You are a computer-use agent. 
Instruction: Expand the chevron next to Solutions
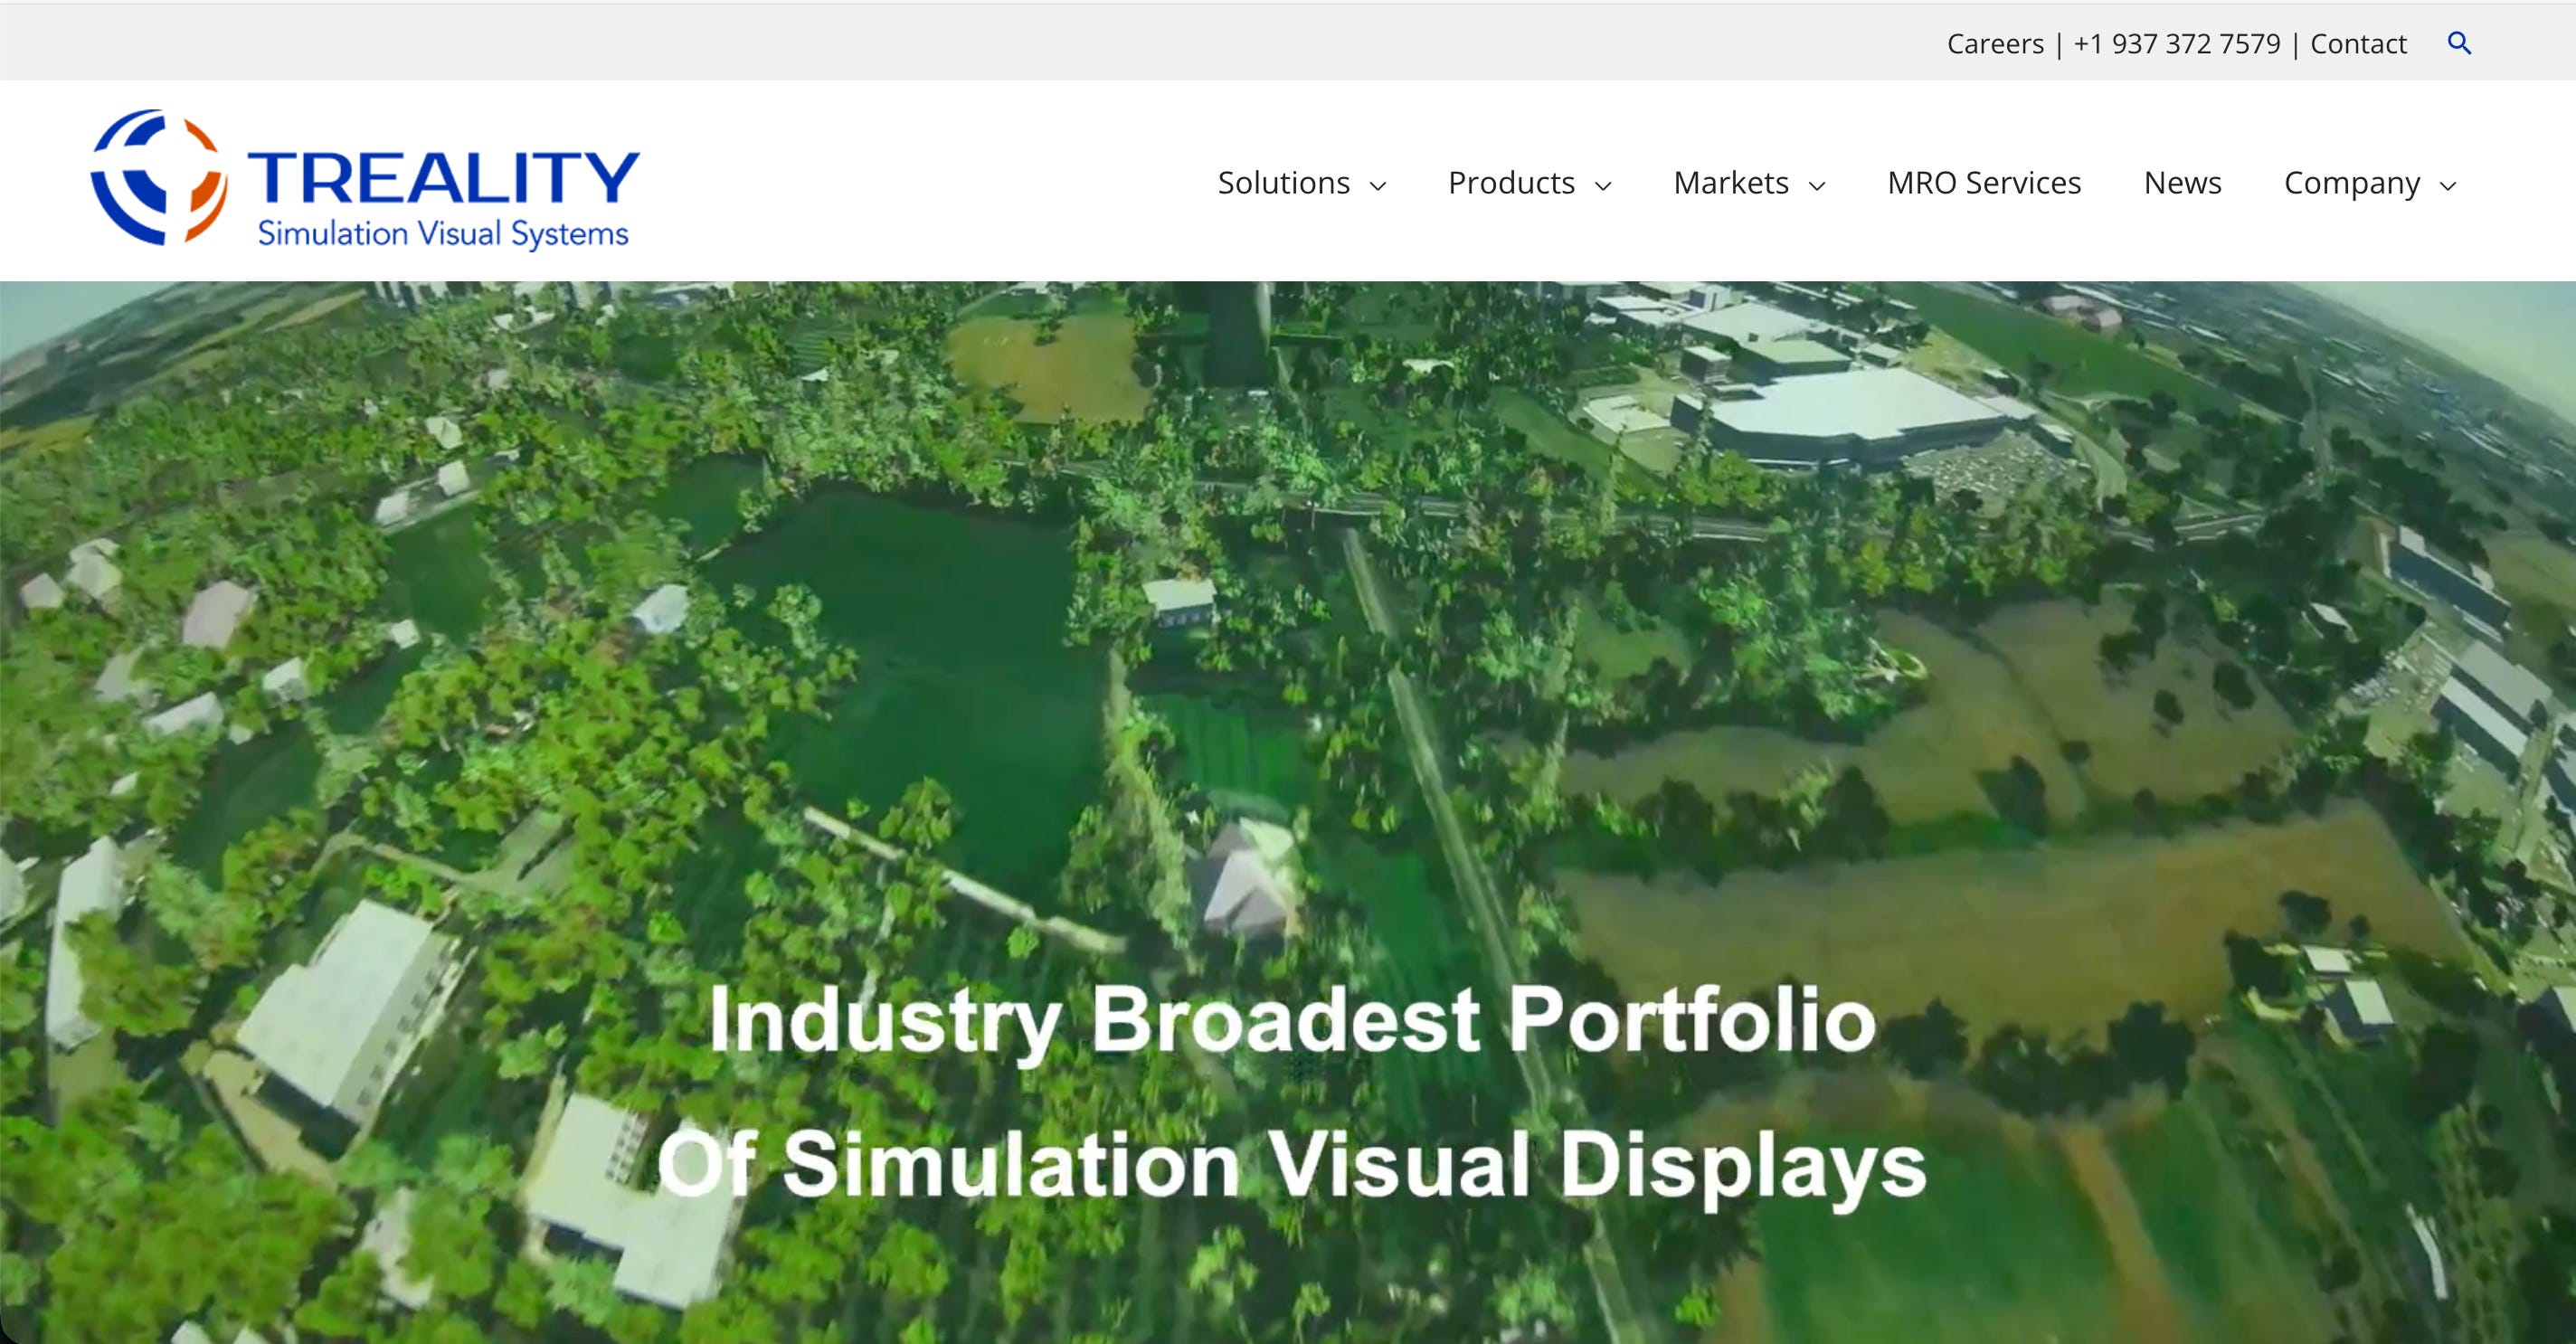(x=1378, y=186)
